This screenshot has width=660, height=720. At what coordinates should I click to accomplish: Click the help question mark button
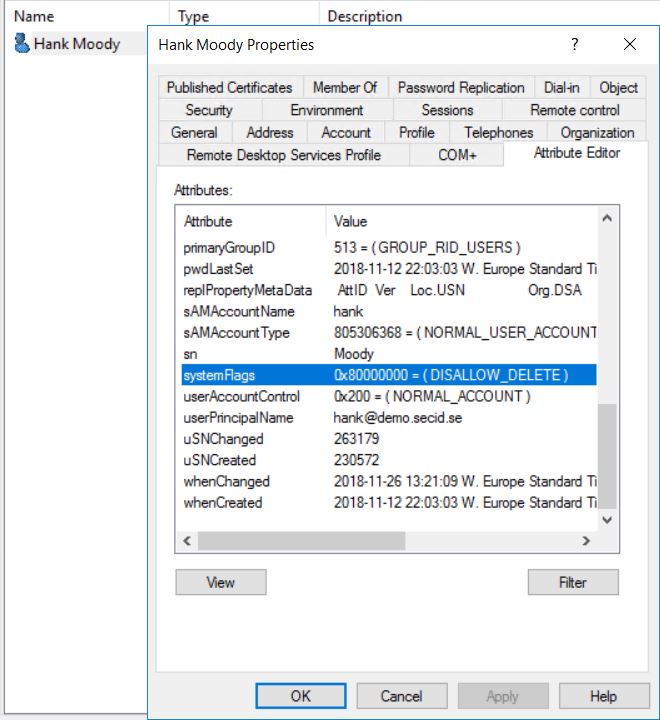[x=574, y=45]
